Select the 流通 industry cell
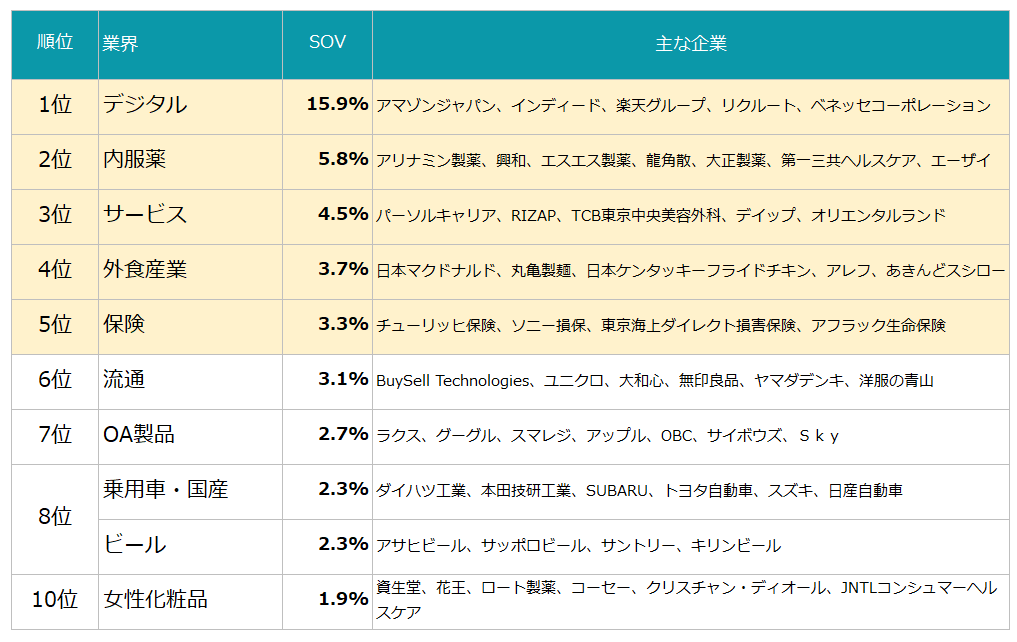The image size is (1017, 642). coord(124,380)
